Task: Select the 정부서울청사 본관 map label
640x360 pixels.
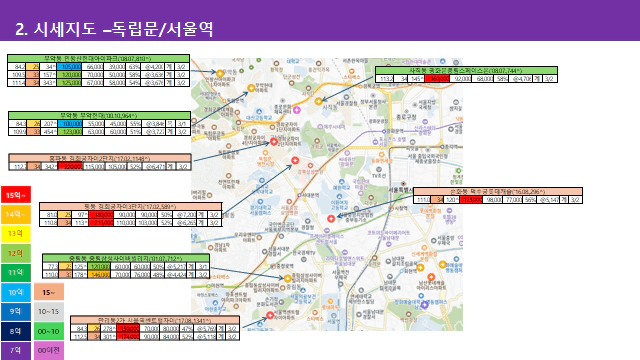Action: pos(373,104)
